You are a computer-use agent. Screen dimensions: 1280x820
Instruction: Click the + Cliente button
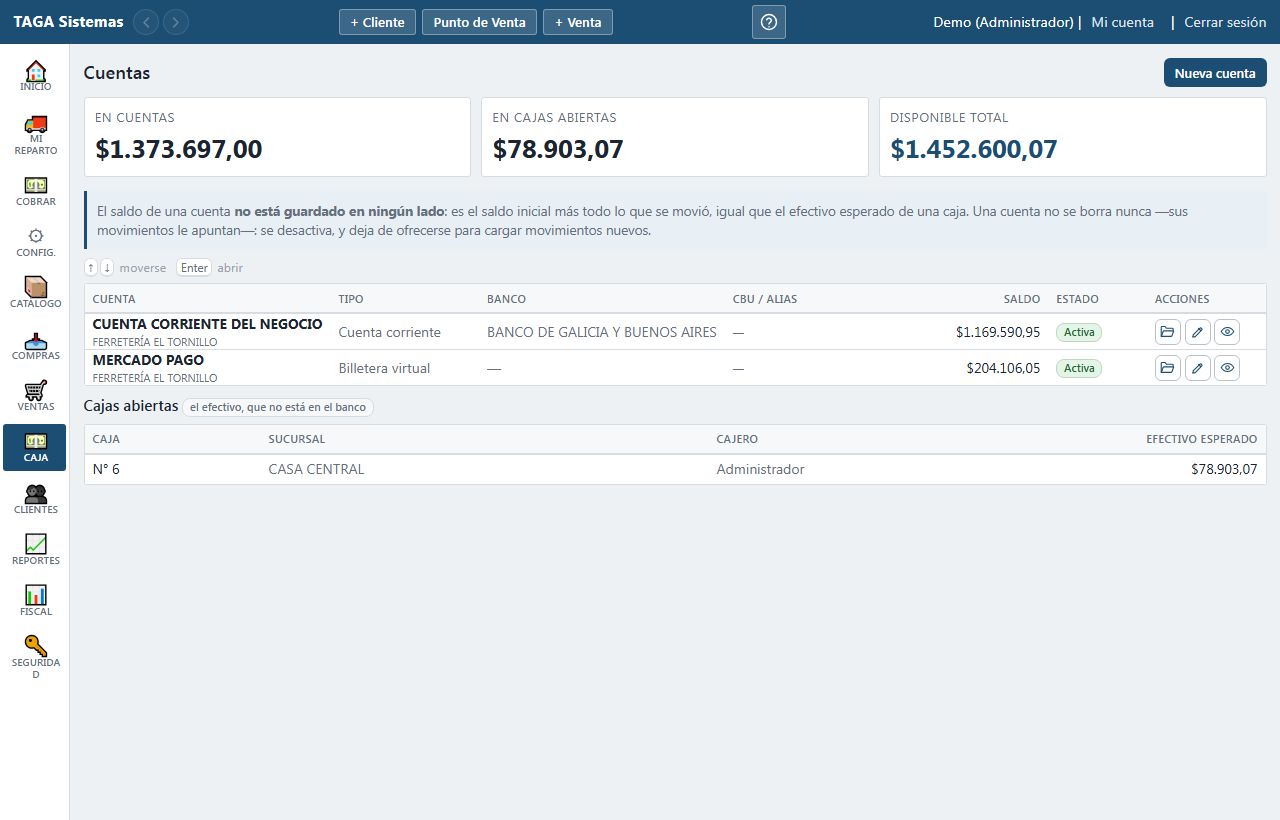click(377, 22)
